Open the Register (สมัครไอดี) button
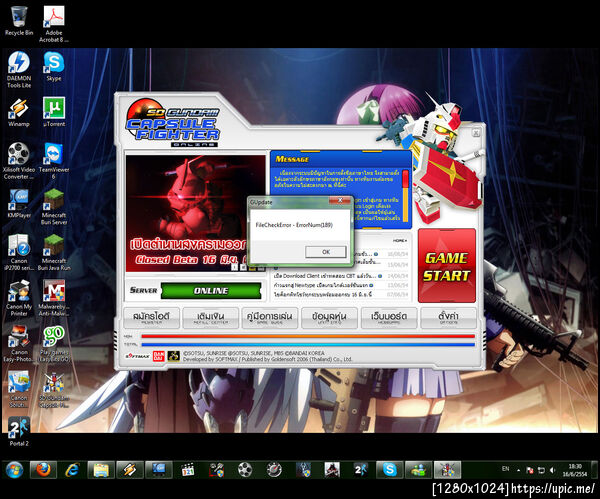This screenshot has height=499, width=600. click(x=152, y=318)
